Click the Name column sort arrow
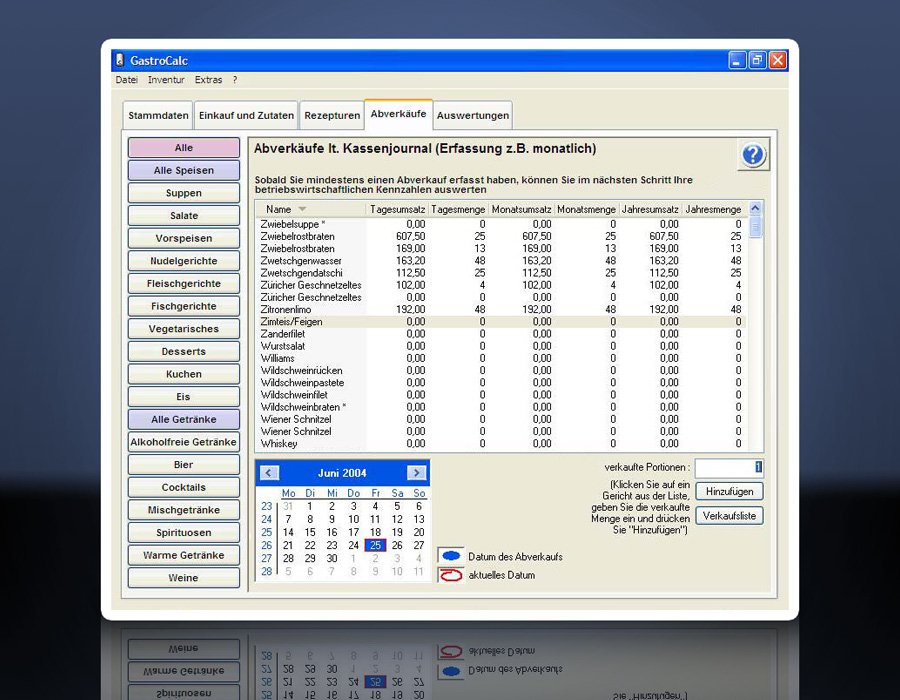Screen dimensions: 900x700 pos(302,209)
